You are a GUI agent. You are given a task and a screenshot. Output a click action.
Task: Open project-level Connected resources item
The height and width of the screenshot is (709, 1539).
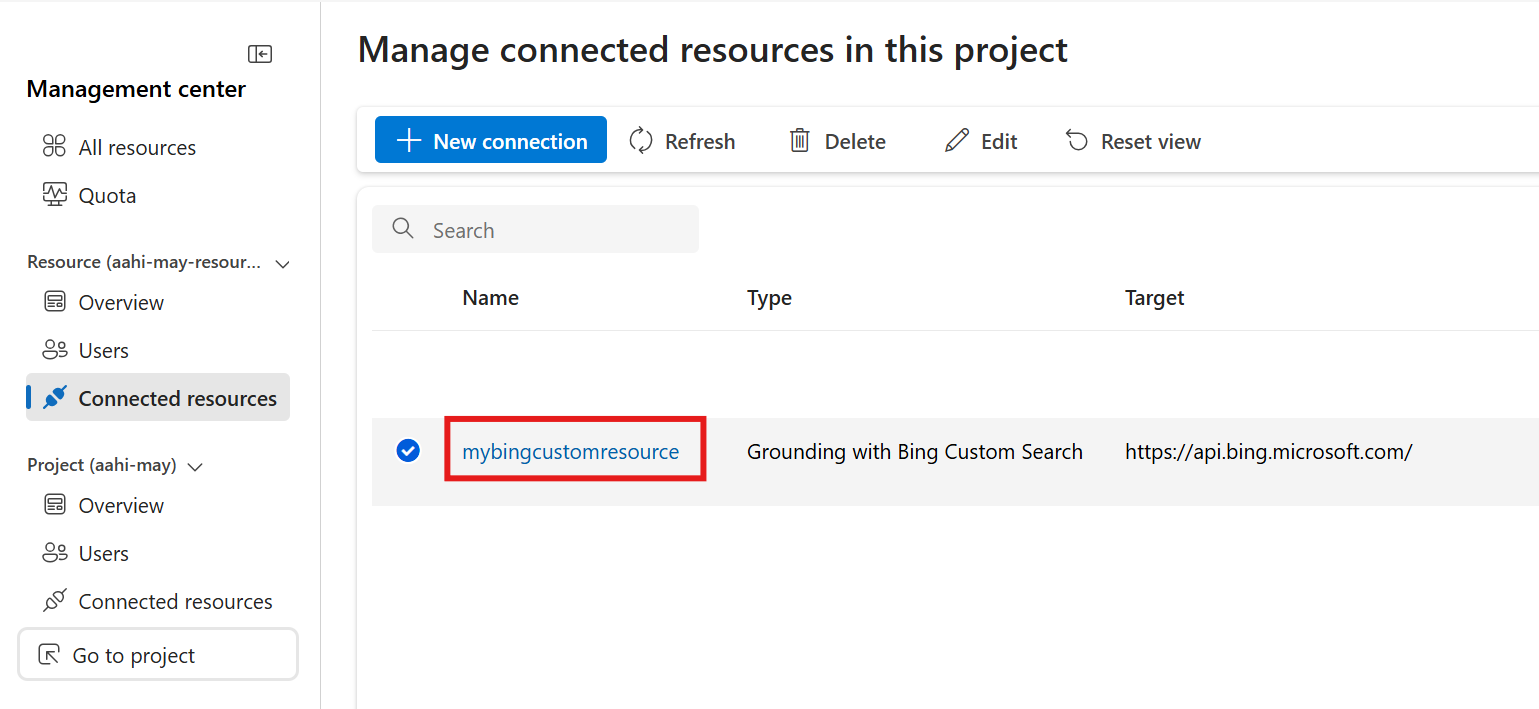tap(174, 601)
